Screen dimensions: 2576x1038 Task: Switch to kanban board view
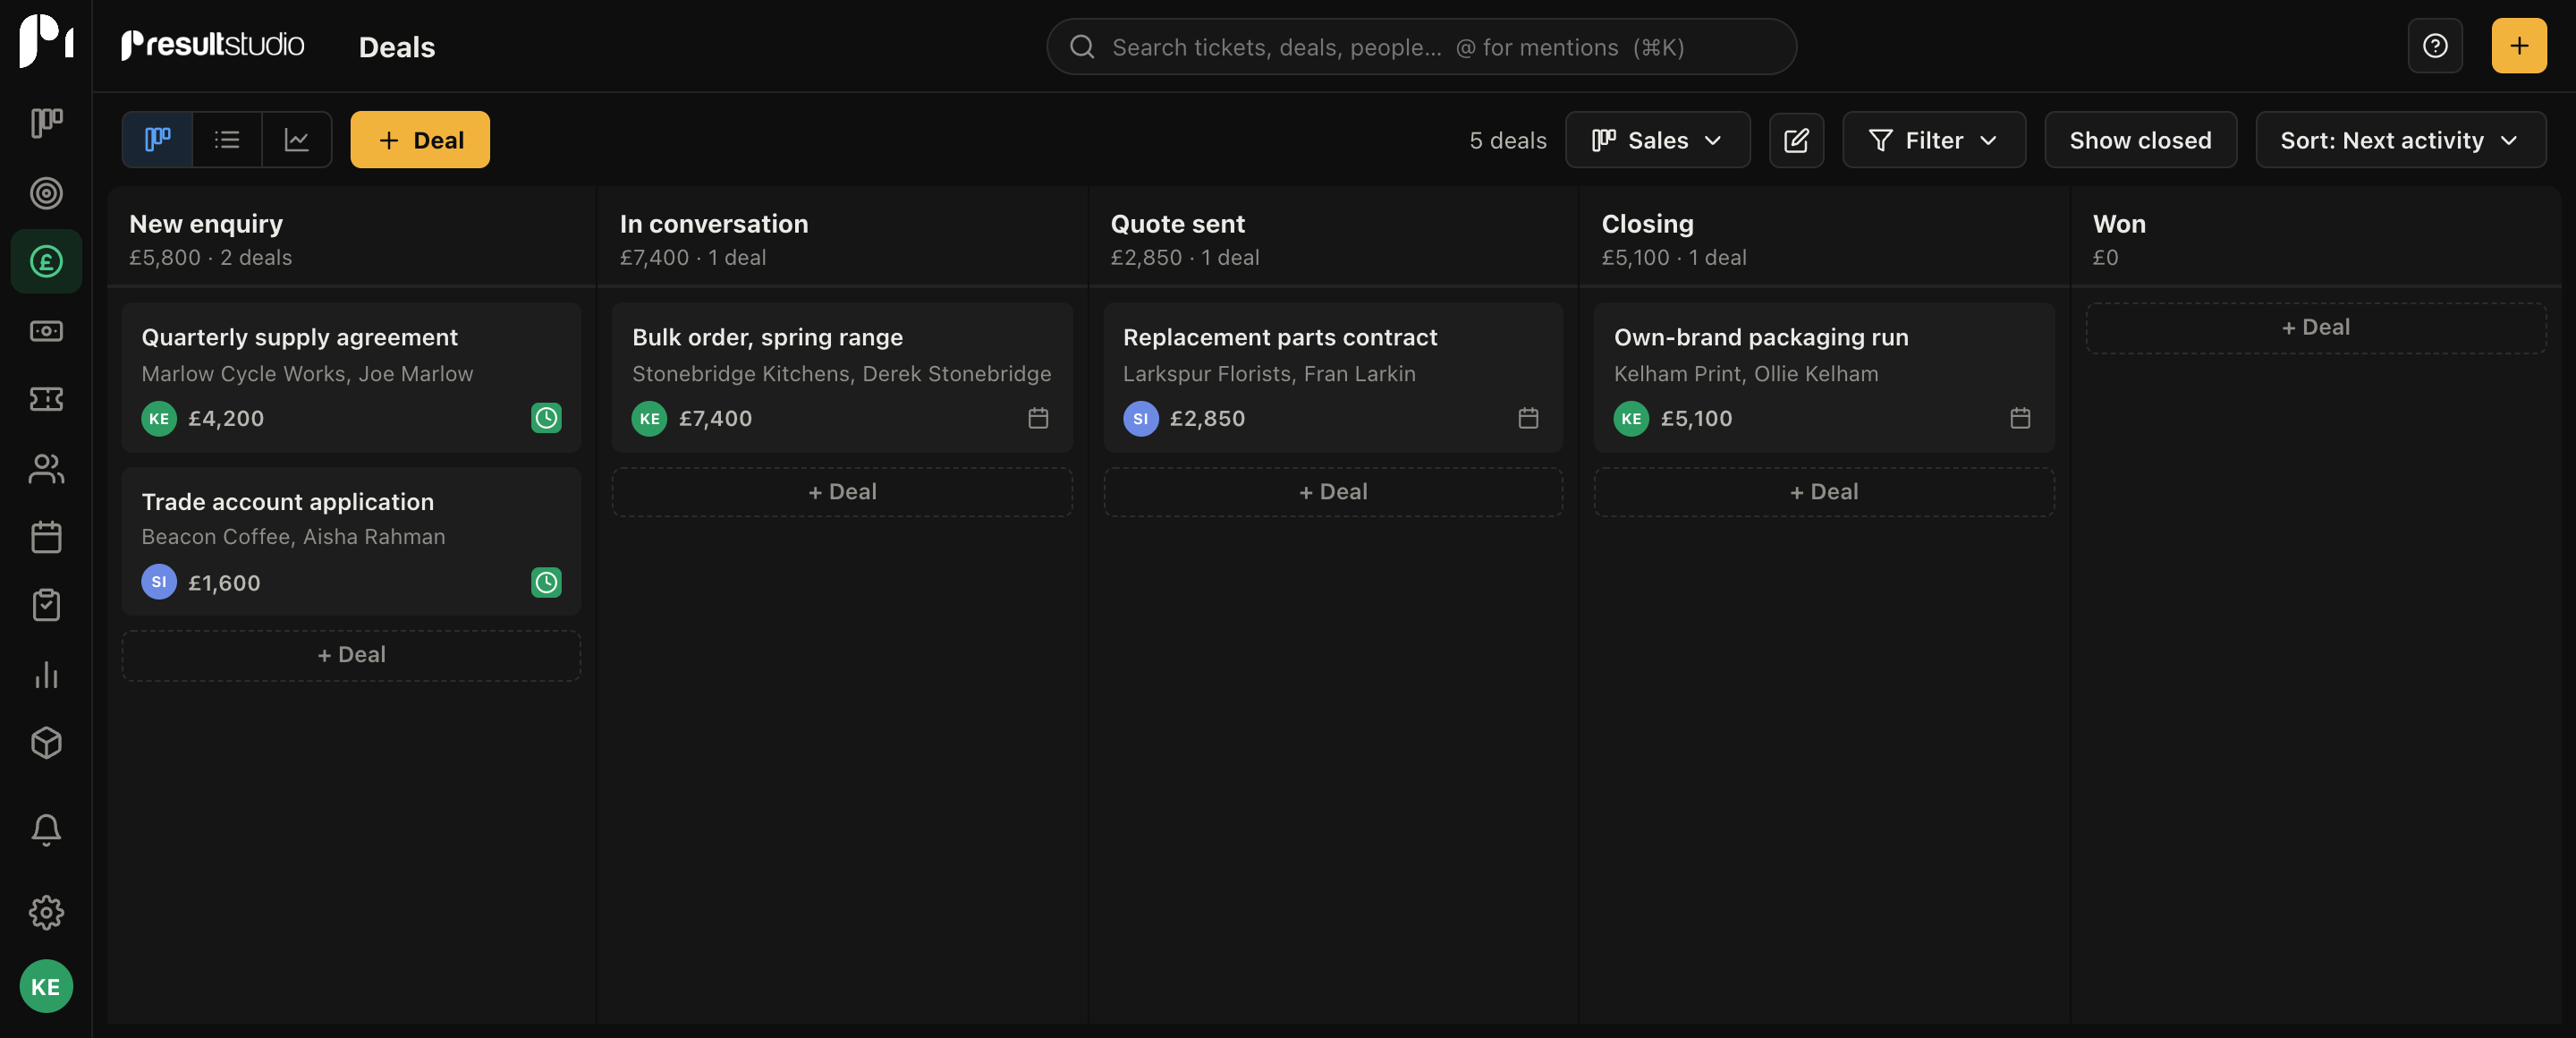click(157, 140)
